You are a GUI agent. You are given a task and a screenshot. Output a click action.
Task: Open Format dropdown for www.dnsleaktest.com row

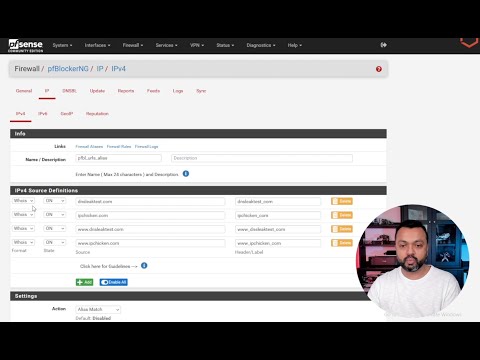[23, 228]
